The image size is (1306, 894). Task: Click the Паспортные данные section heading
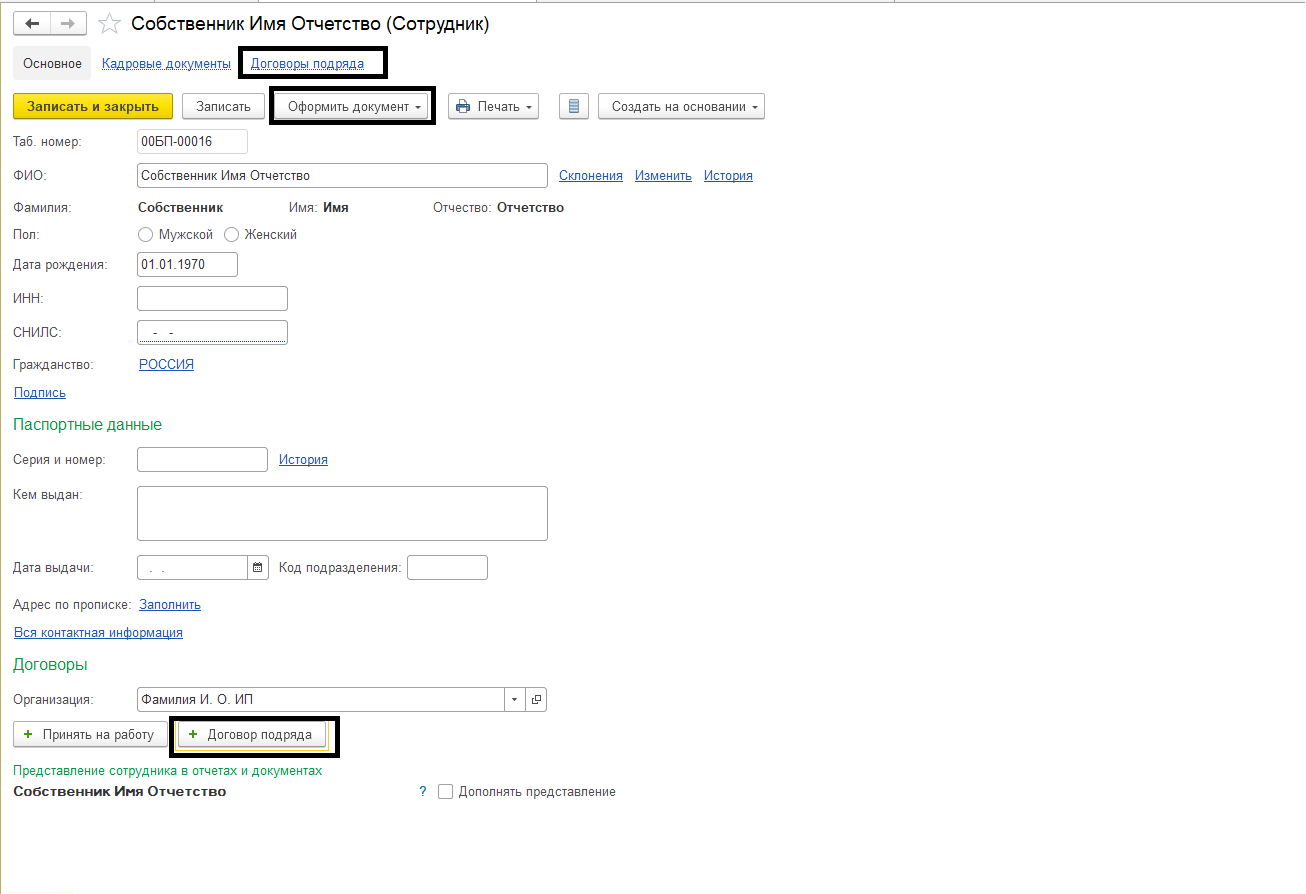pos(88,425)
